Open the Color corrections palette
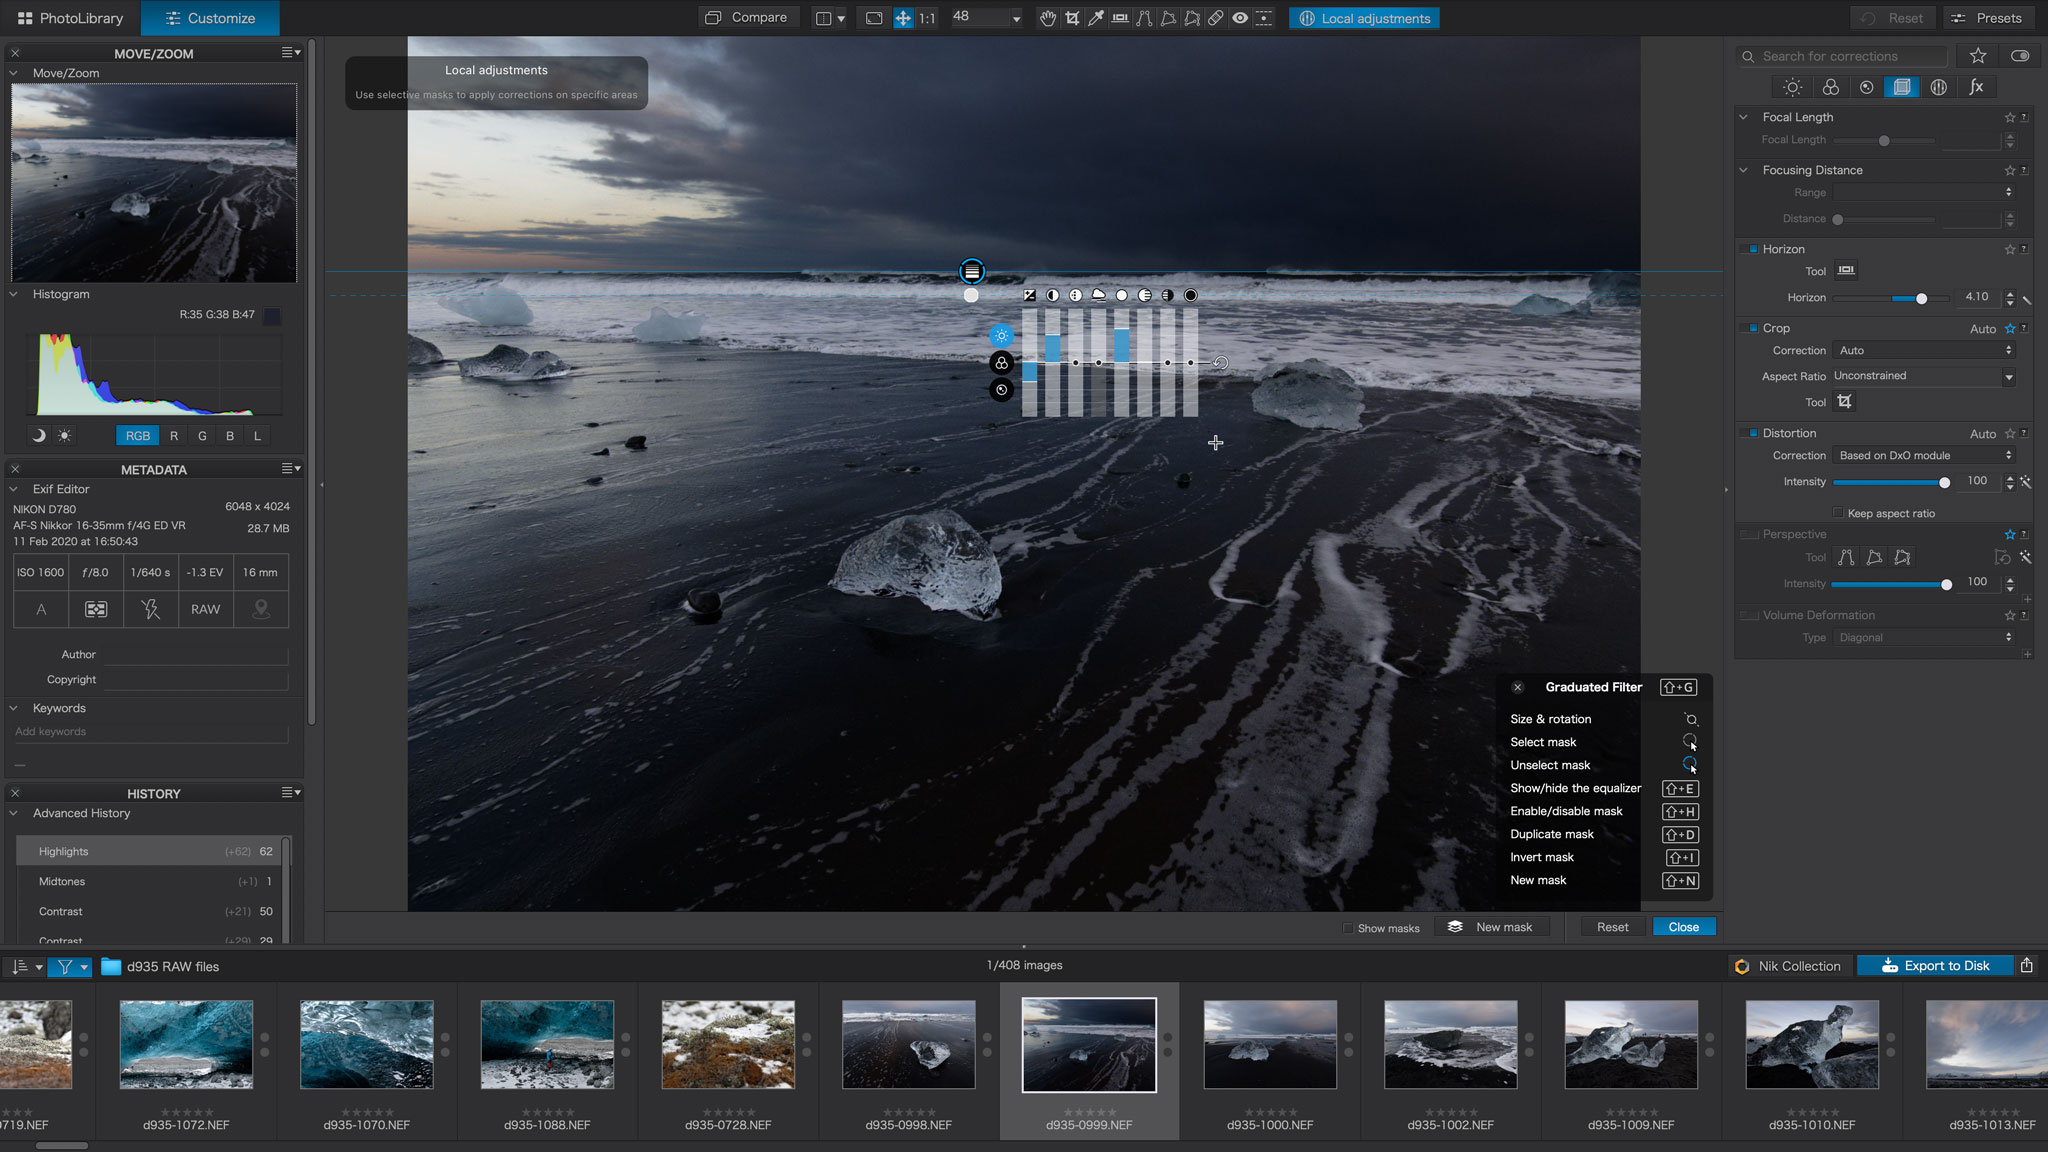 tap(1830, 87)
